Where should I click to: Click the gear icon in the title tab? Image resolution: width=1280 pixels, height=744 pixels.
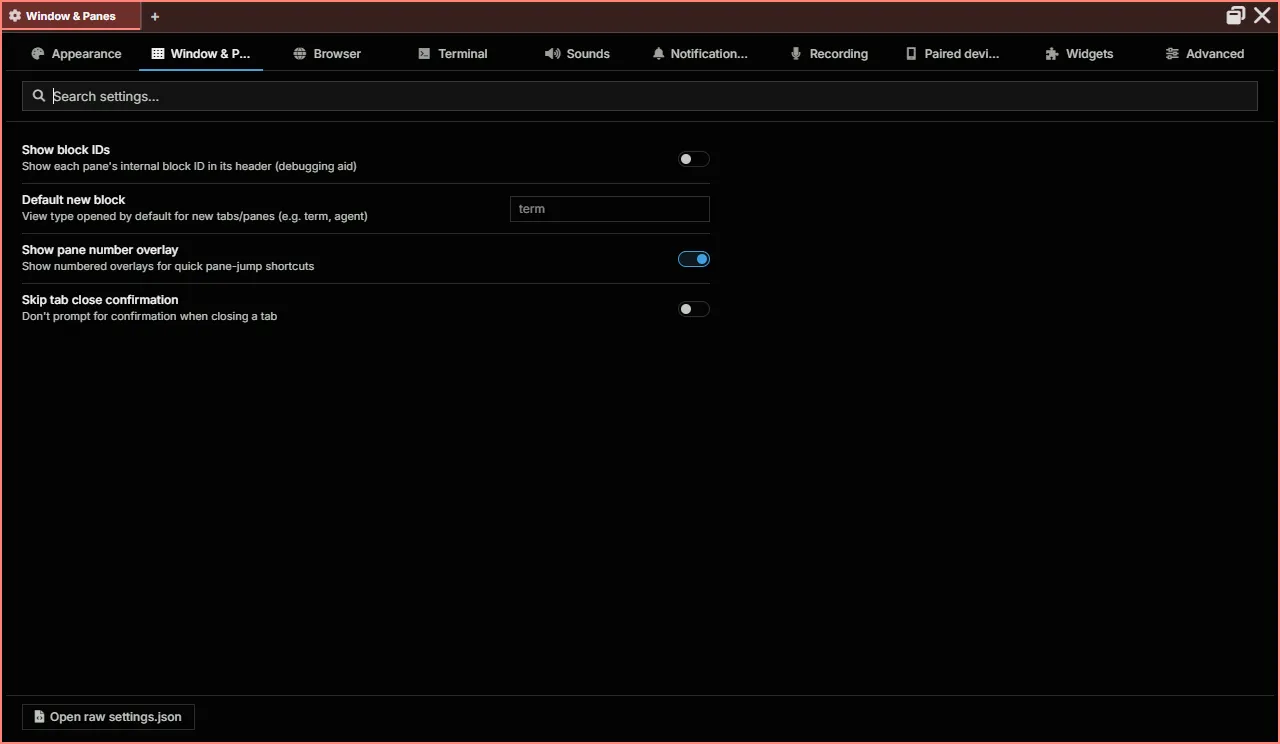point(15,16)
